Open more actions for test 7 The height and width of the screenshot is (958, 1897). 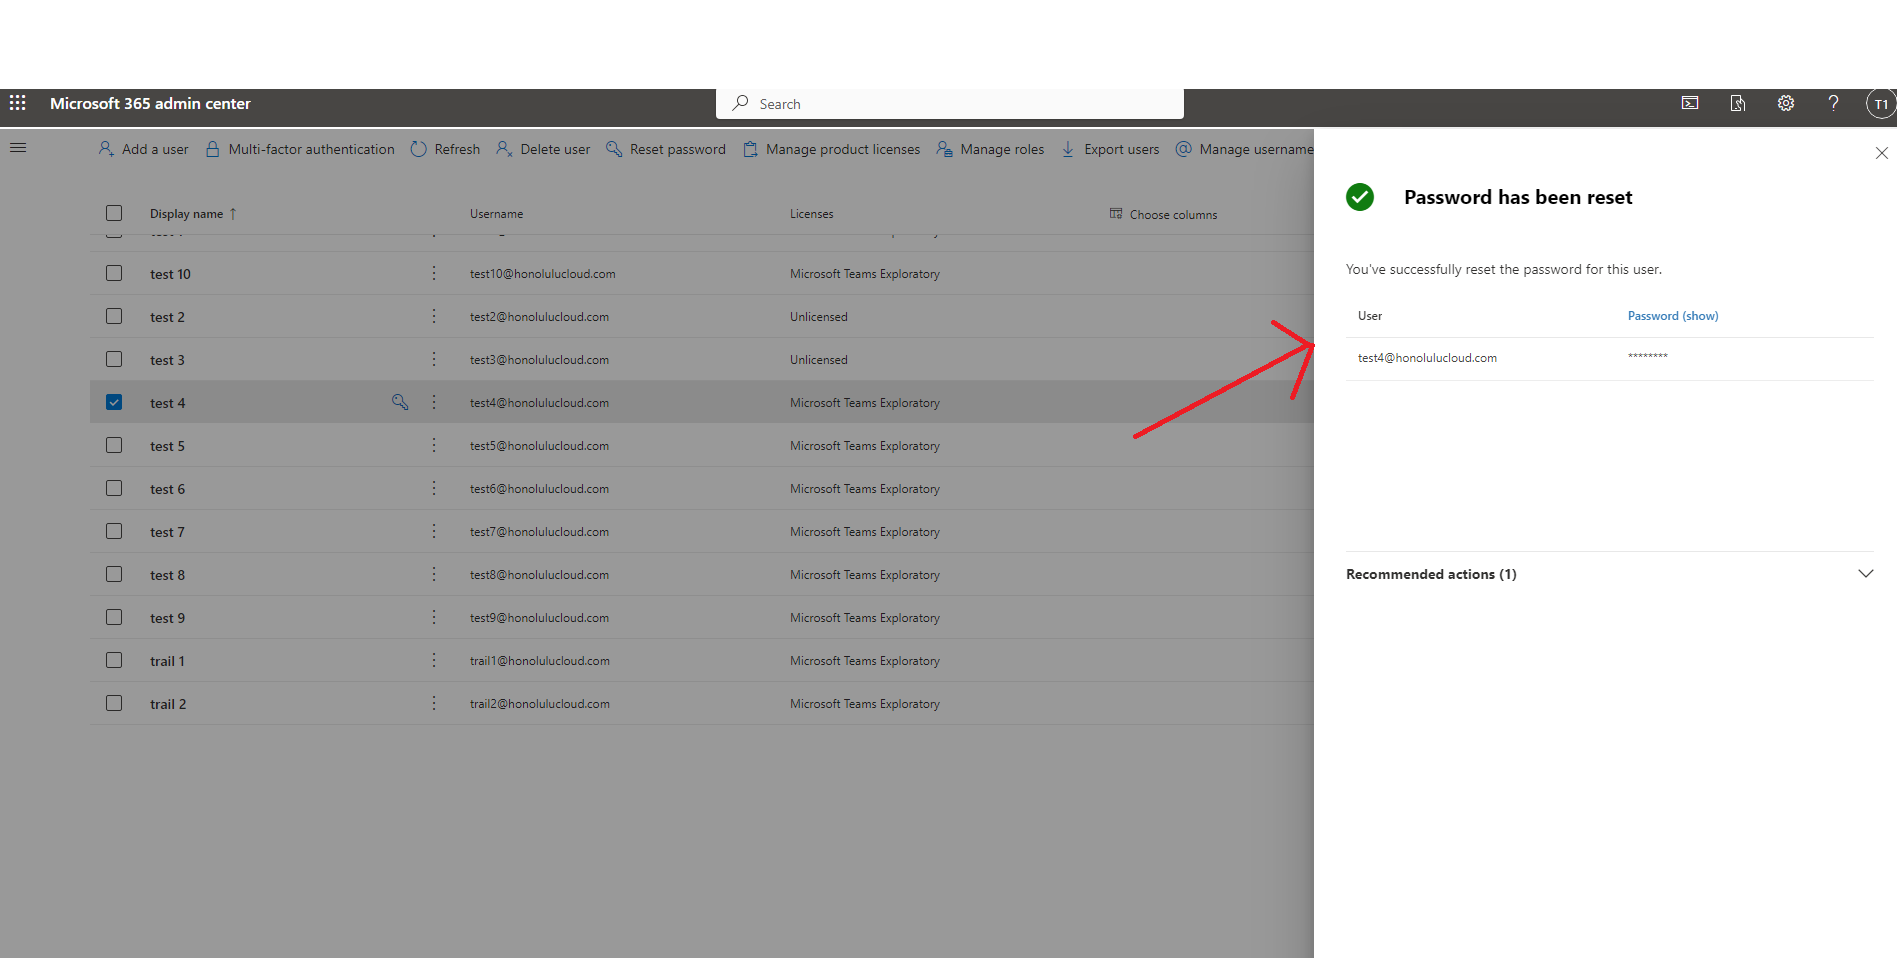[434, 531]
